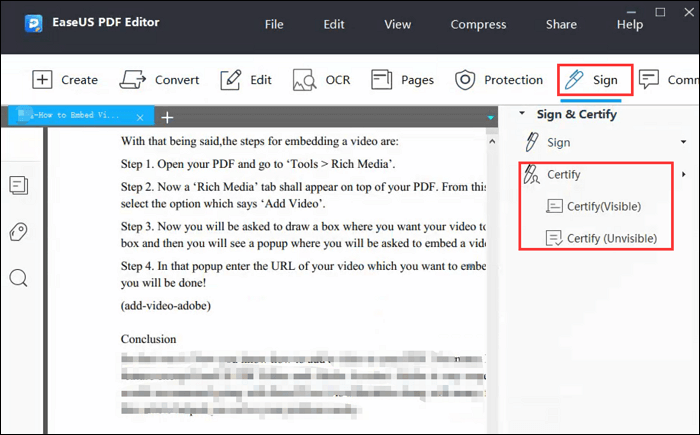This screenshot has width=700, height=435.
Task: Click the Pages layout icon
Action: tap(382, 80)
